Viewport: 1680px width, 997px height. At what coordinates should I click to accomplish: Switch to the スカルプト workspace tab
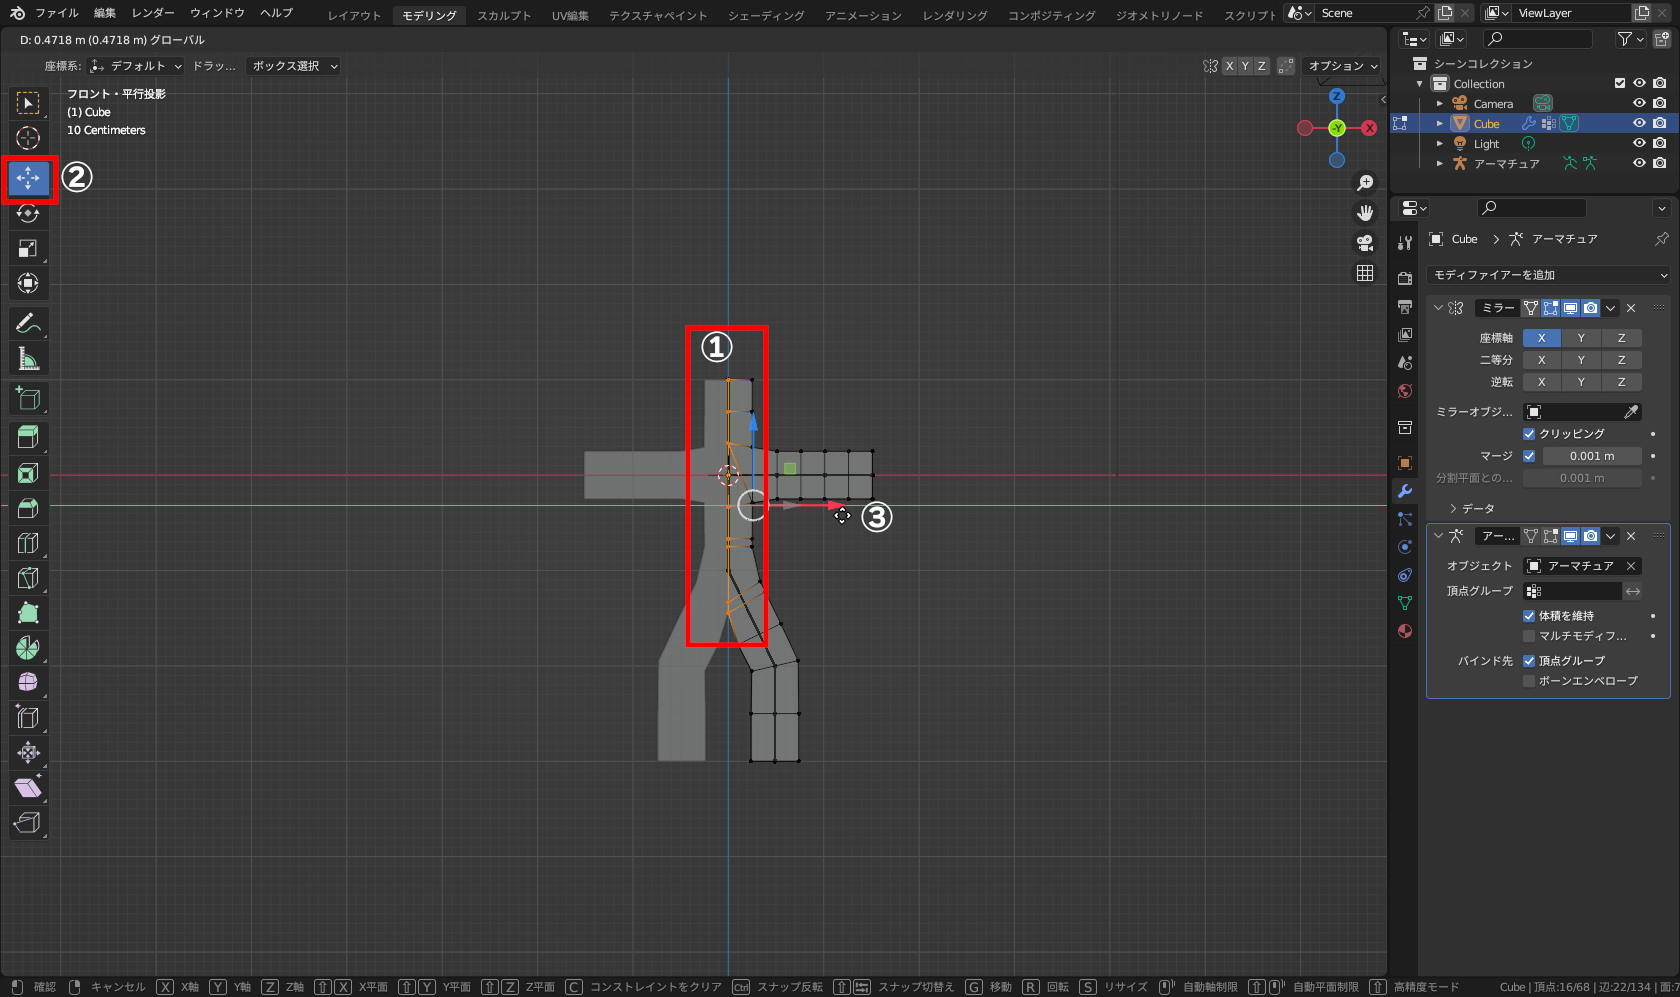(x=504, y=15)
